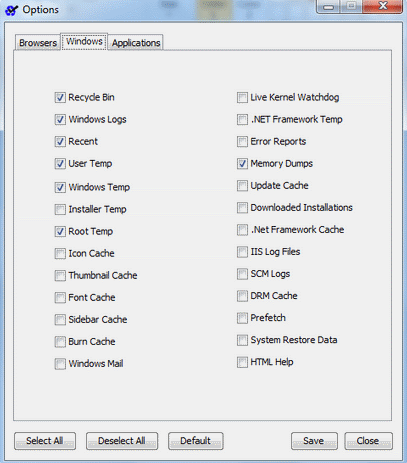Tick the .Net Framework Cache checkbox
This screenshot has width=407, height=463.
coord(242,230)
